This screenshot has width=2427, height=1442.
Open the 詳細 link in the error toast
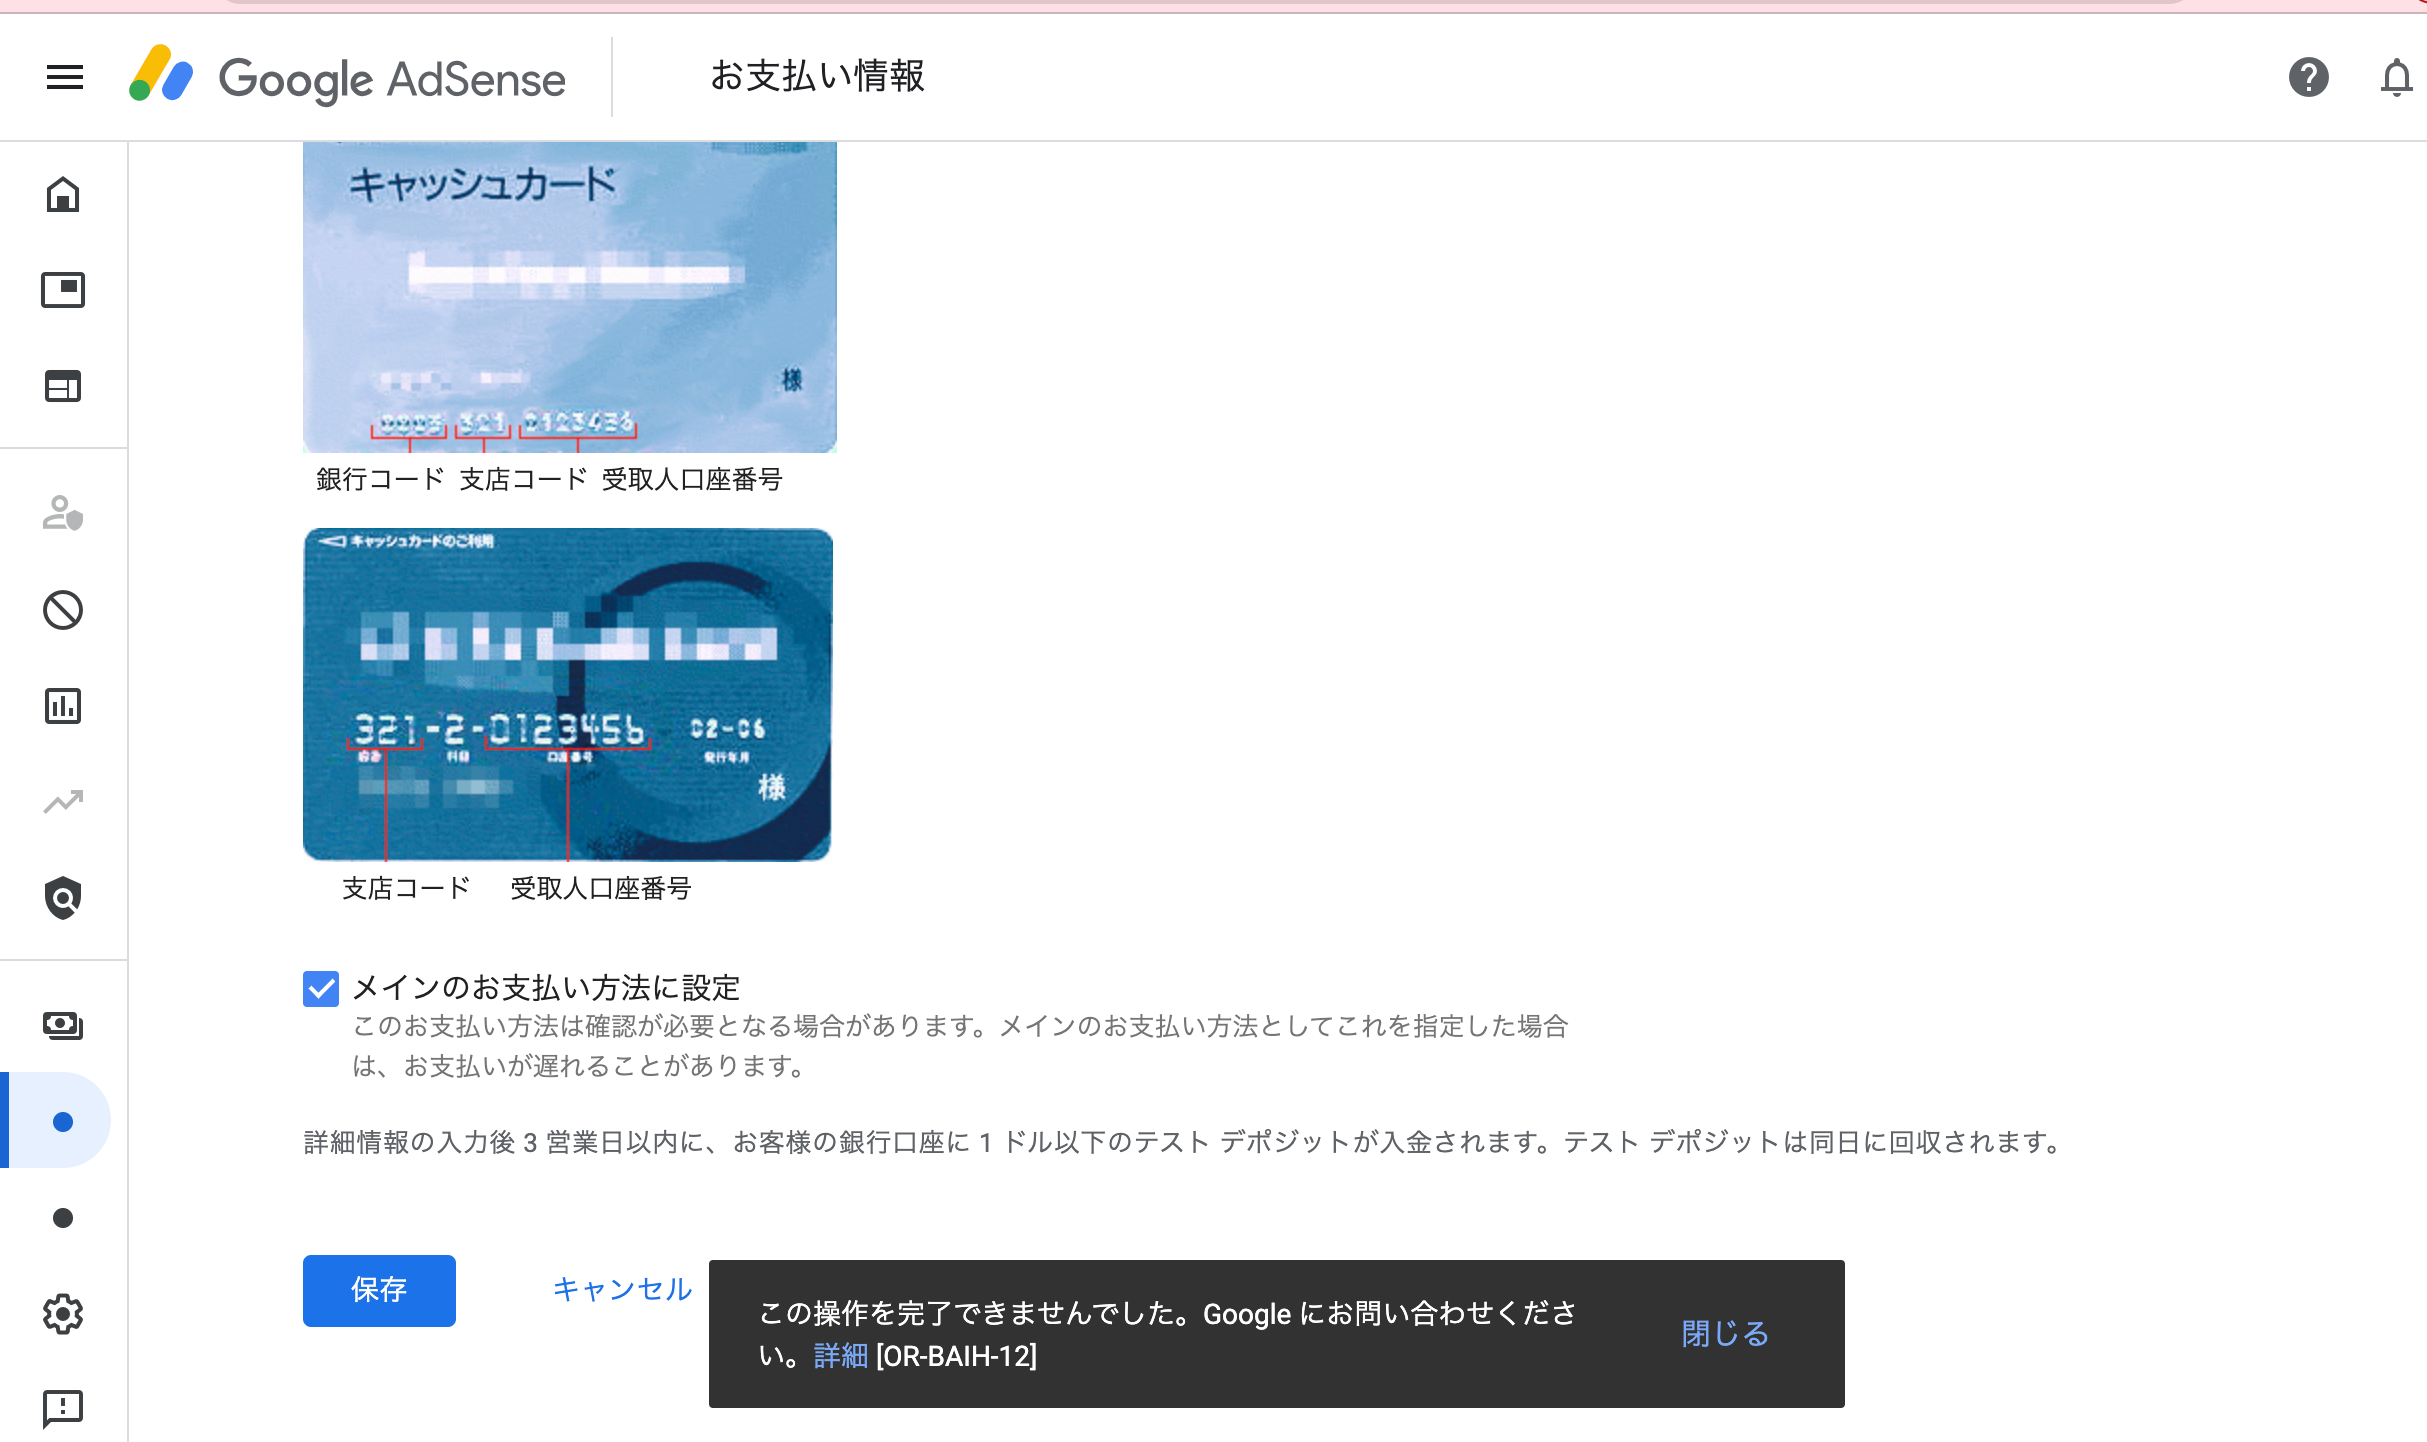[x=841, y=1356]
